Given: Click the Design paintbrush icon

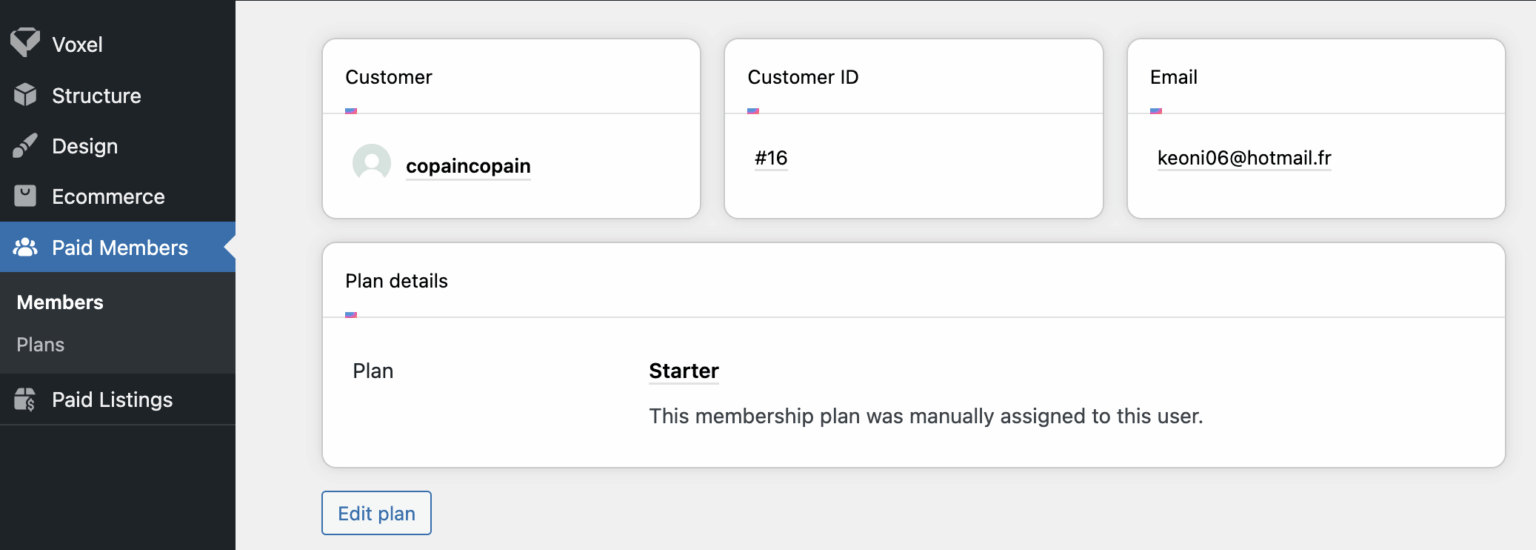Looking at the screenshot, I should 25,146.
